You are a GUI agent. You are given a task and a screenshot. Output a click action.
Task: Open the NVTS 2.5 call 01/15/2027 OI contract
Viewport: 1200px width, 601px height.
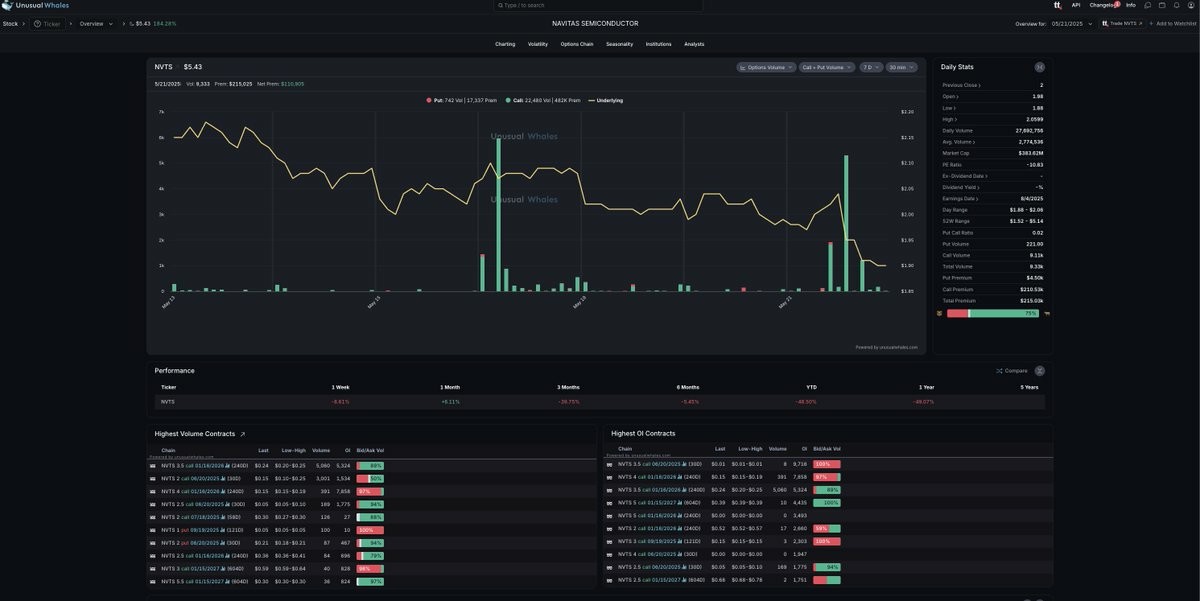click(x=663, y=580)
